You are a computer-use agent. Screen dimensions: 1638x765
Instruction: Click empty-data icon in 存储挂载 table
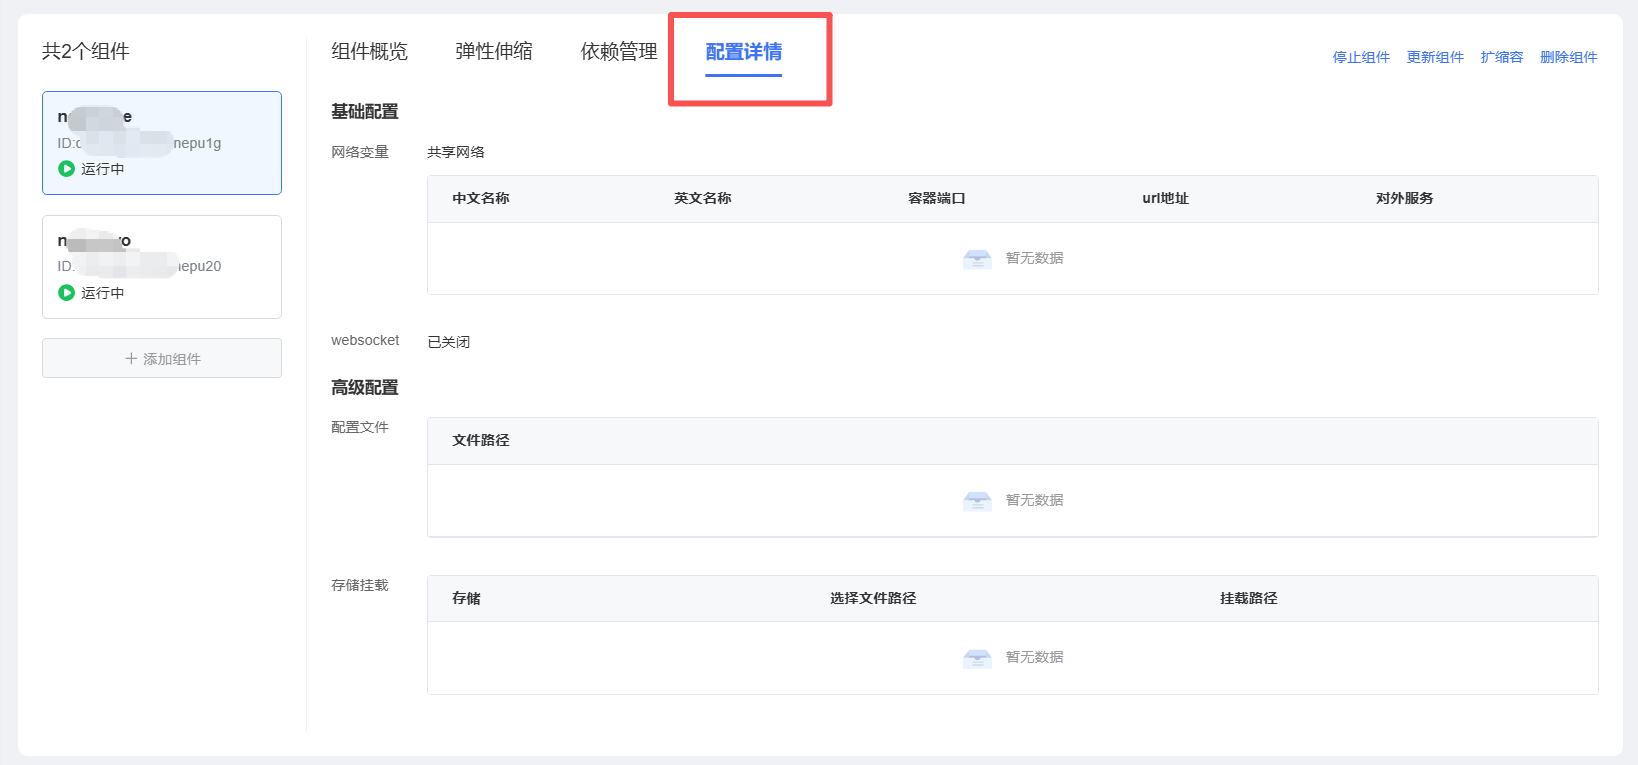click(977, 658)
